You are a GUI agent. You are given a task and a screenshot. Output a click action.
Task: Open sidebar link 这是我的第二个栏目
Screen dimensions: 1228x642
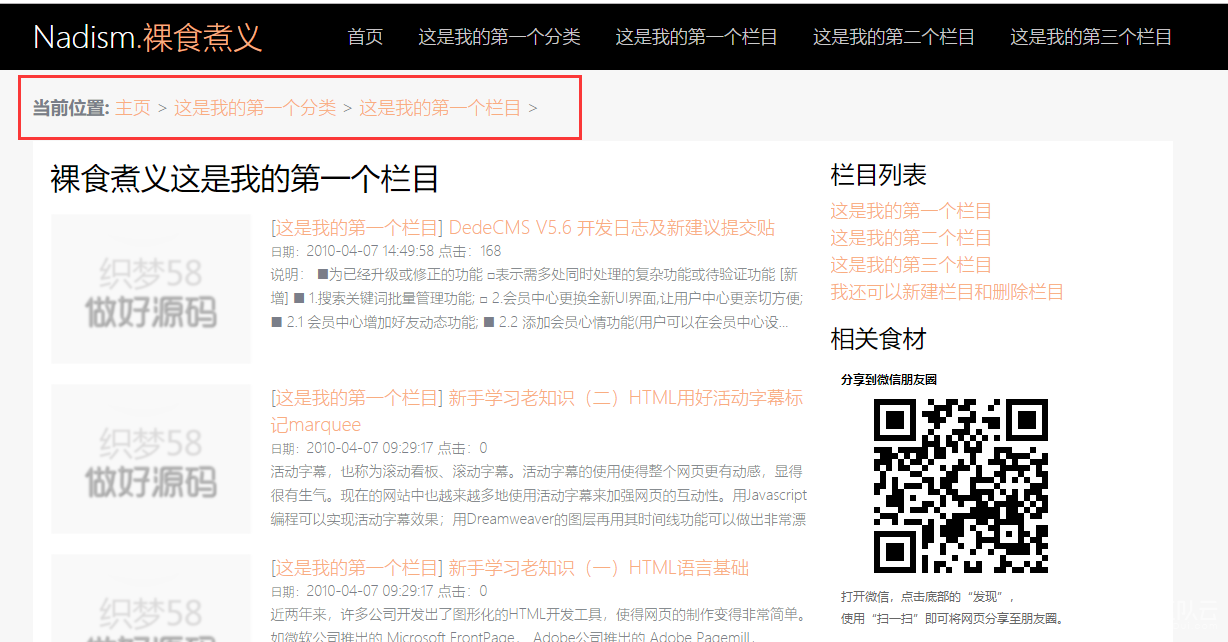pyautogui.click(x=911, y=238)
